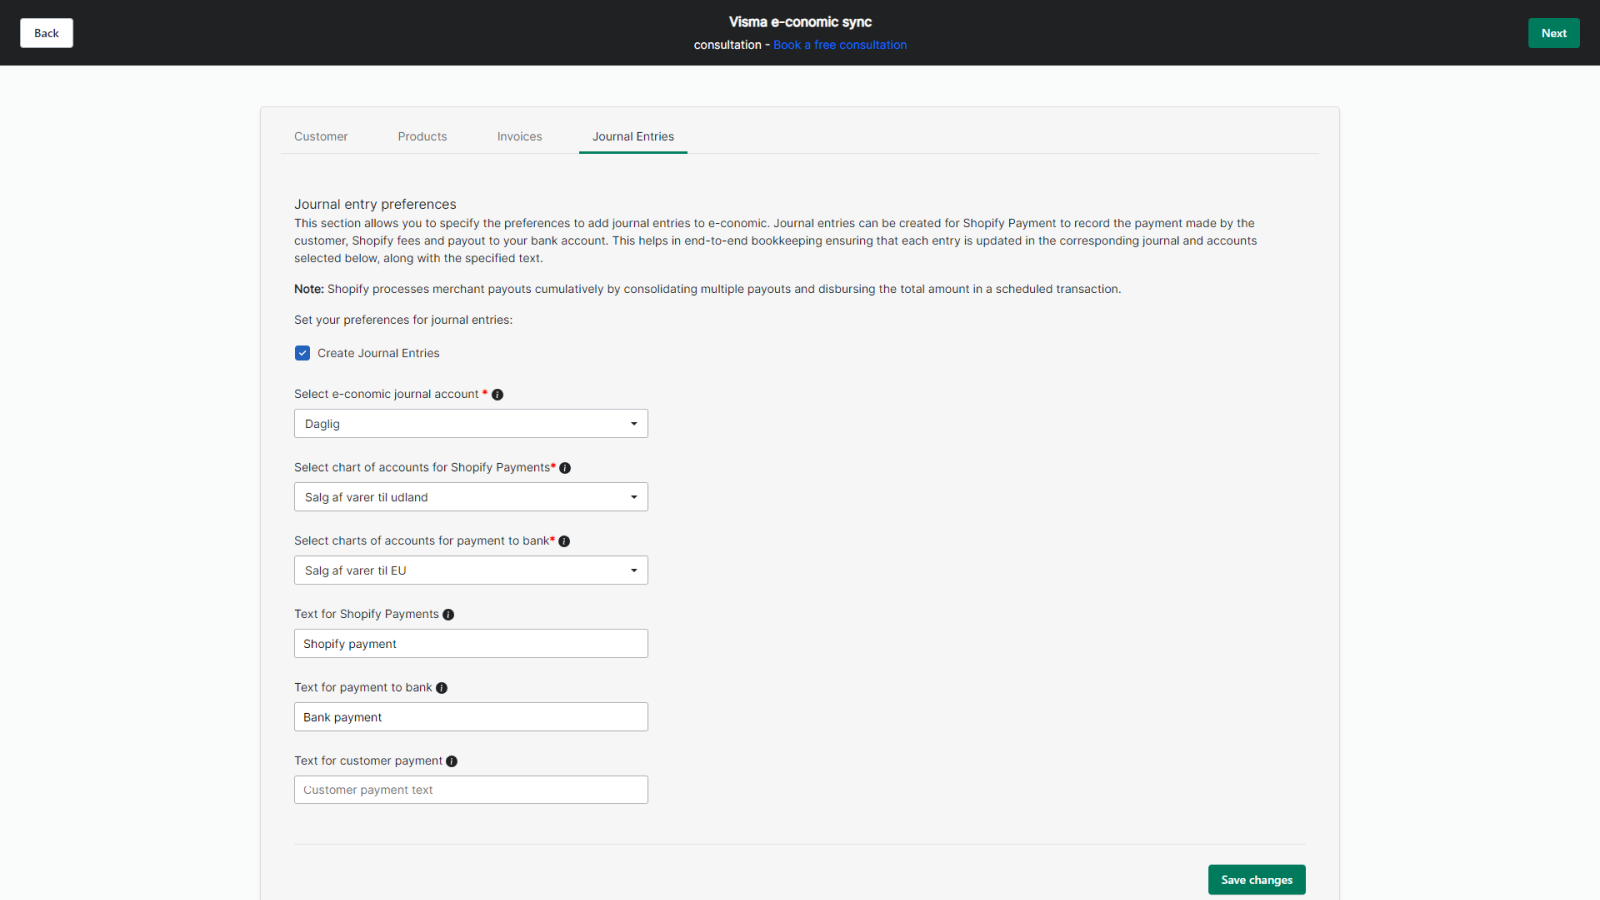This screenshot has width=1600, height=900.
Task: Click the info icon beside e-conomic journal account
Action: (x=497, y=394)
